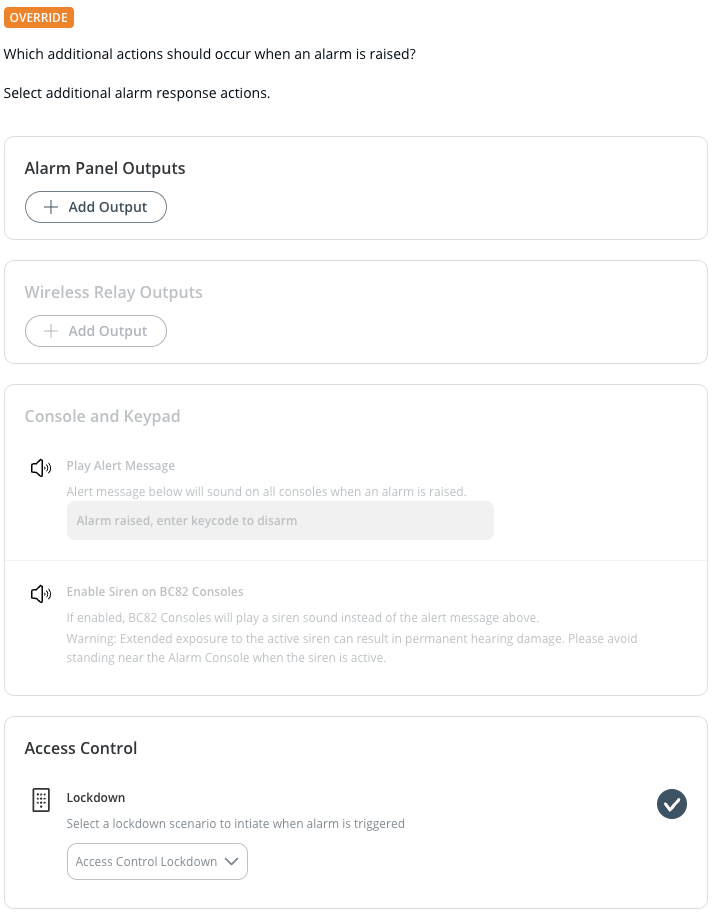Screen dimensions: 718x915
Task: Click the plus icon in Wireless Relay Add Output
Action: (52, 331)
